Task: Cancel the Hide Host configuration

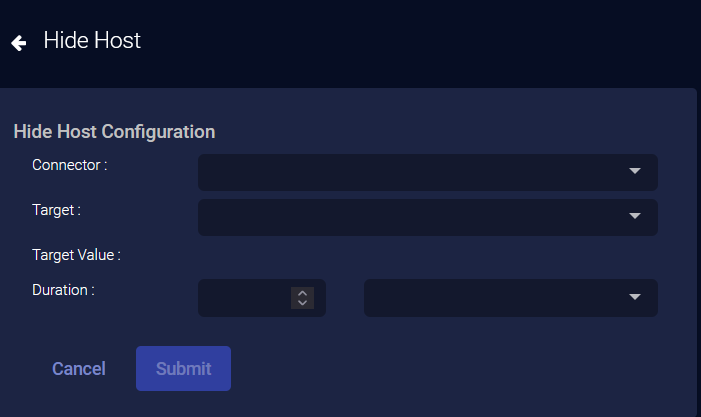Action: coord(79,369)
